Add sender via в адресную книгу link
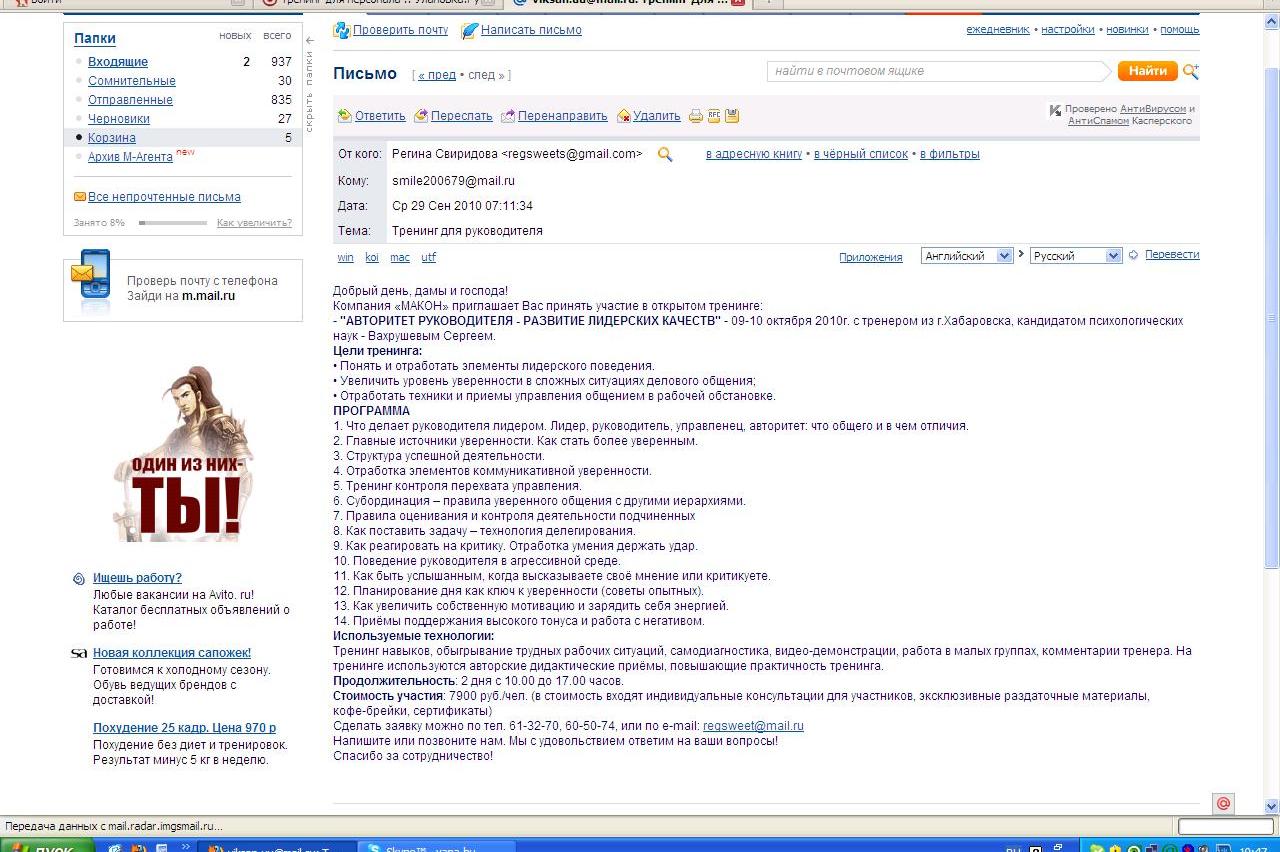This screenshot has width=1280, height=852. point(754,154)
